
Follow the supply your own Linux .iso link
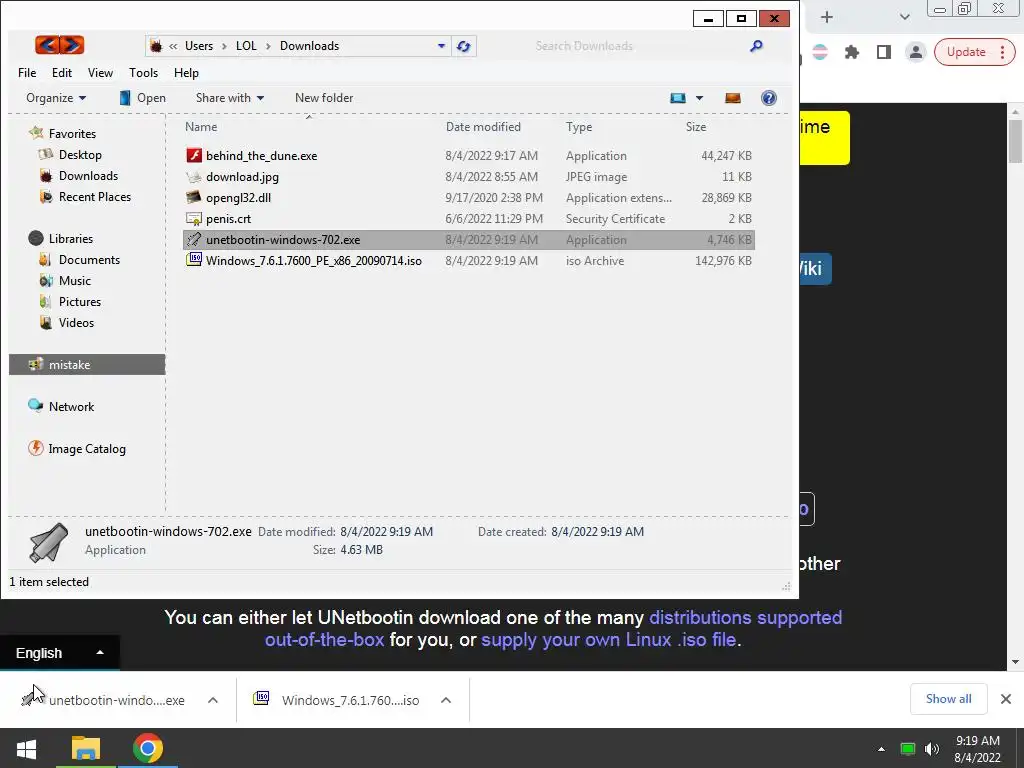(x=609, y=640)
